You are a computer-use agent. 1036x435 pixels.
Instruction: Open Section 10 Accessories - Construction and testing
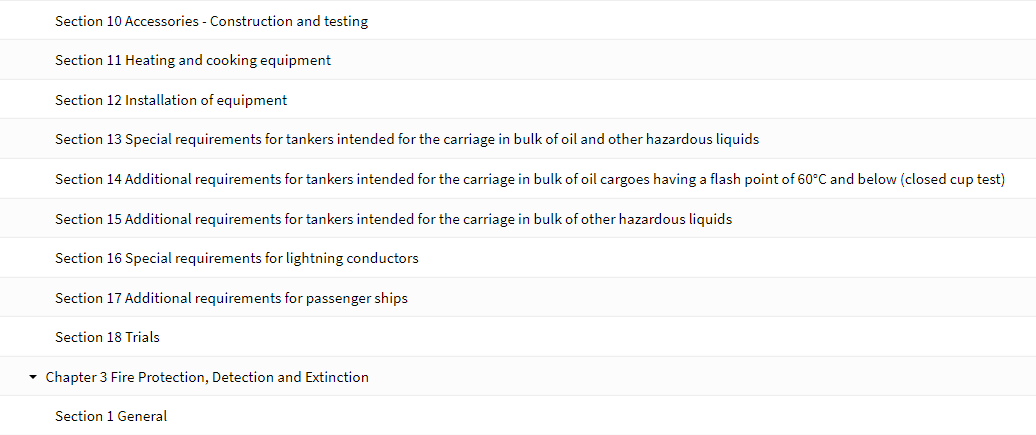[211, 21]
